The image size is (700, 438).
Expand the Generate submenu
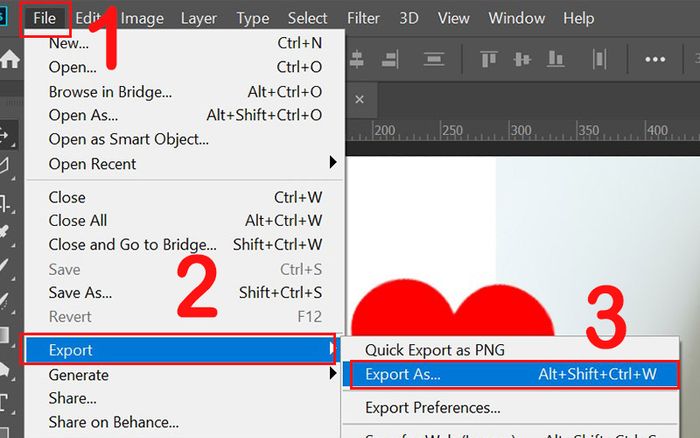click(x=185, y=375)
